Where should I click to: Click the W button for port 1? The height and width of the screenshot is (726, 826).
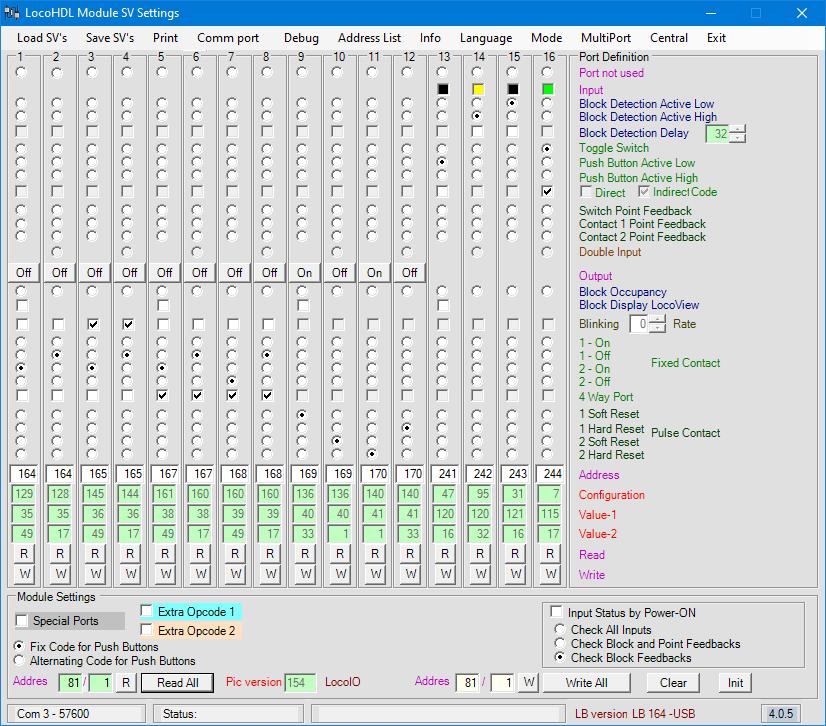tap(24, 574)
